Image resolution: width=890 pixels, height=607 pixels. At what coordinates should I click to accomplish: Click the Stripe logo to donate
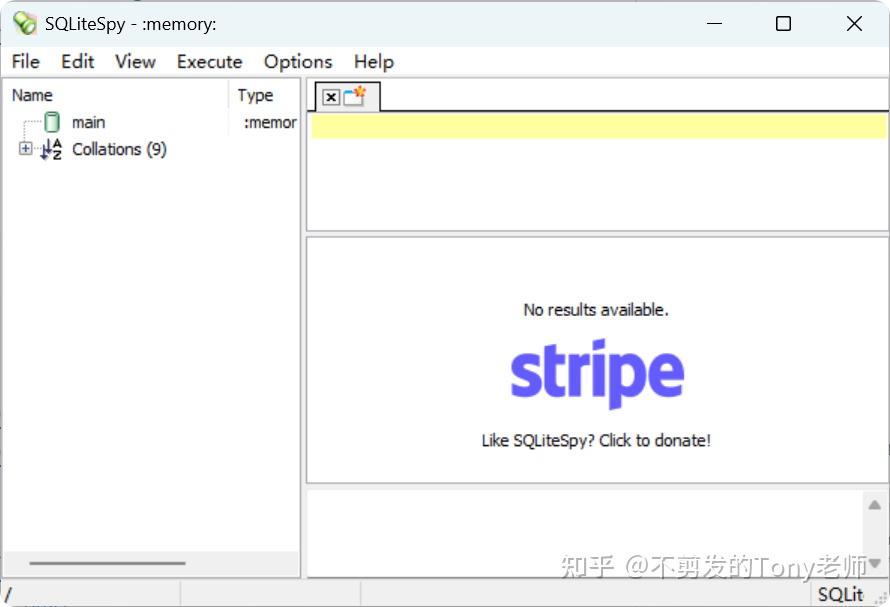tap(596, 373)
